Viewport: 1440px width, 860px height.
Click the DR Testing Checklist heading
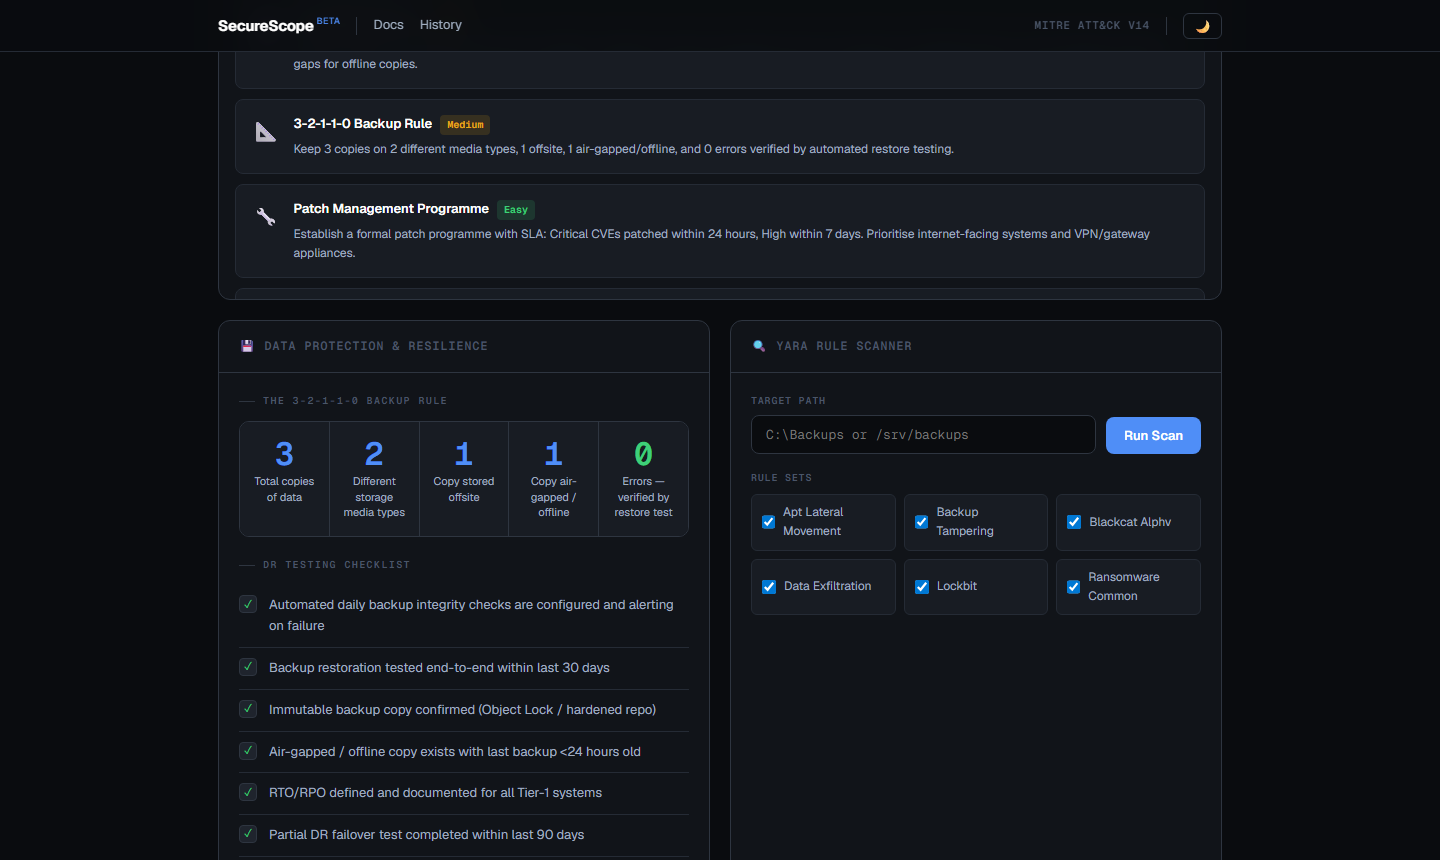point(337,565)
